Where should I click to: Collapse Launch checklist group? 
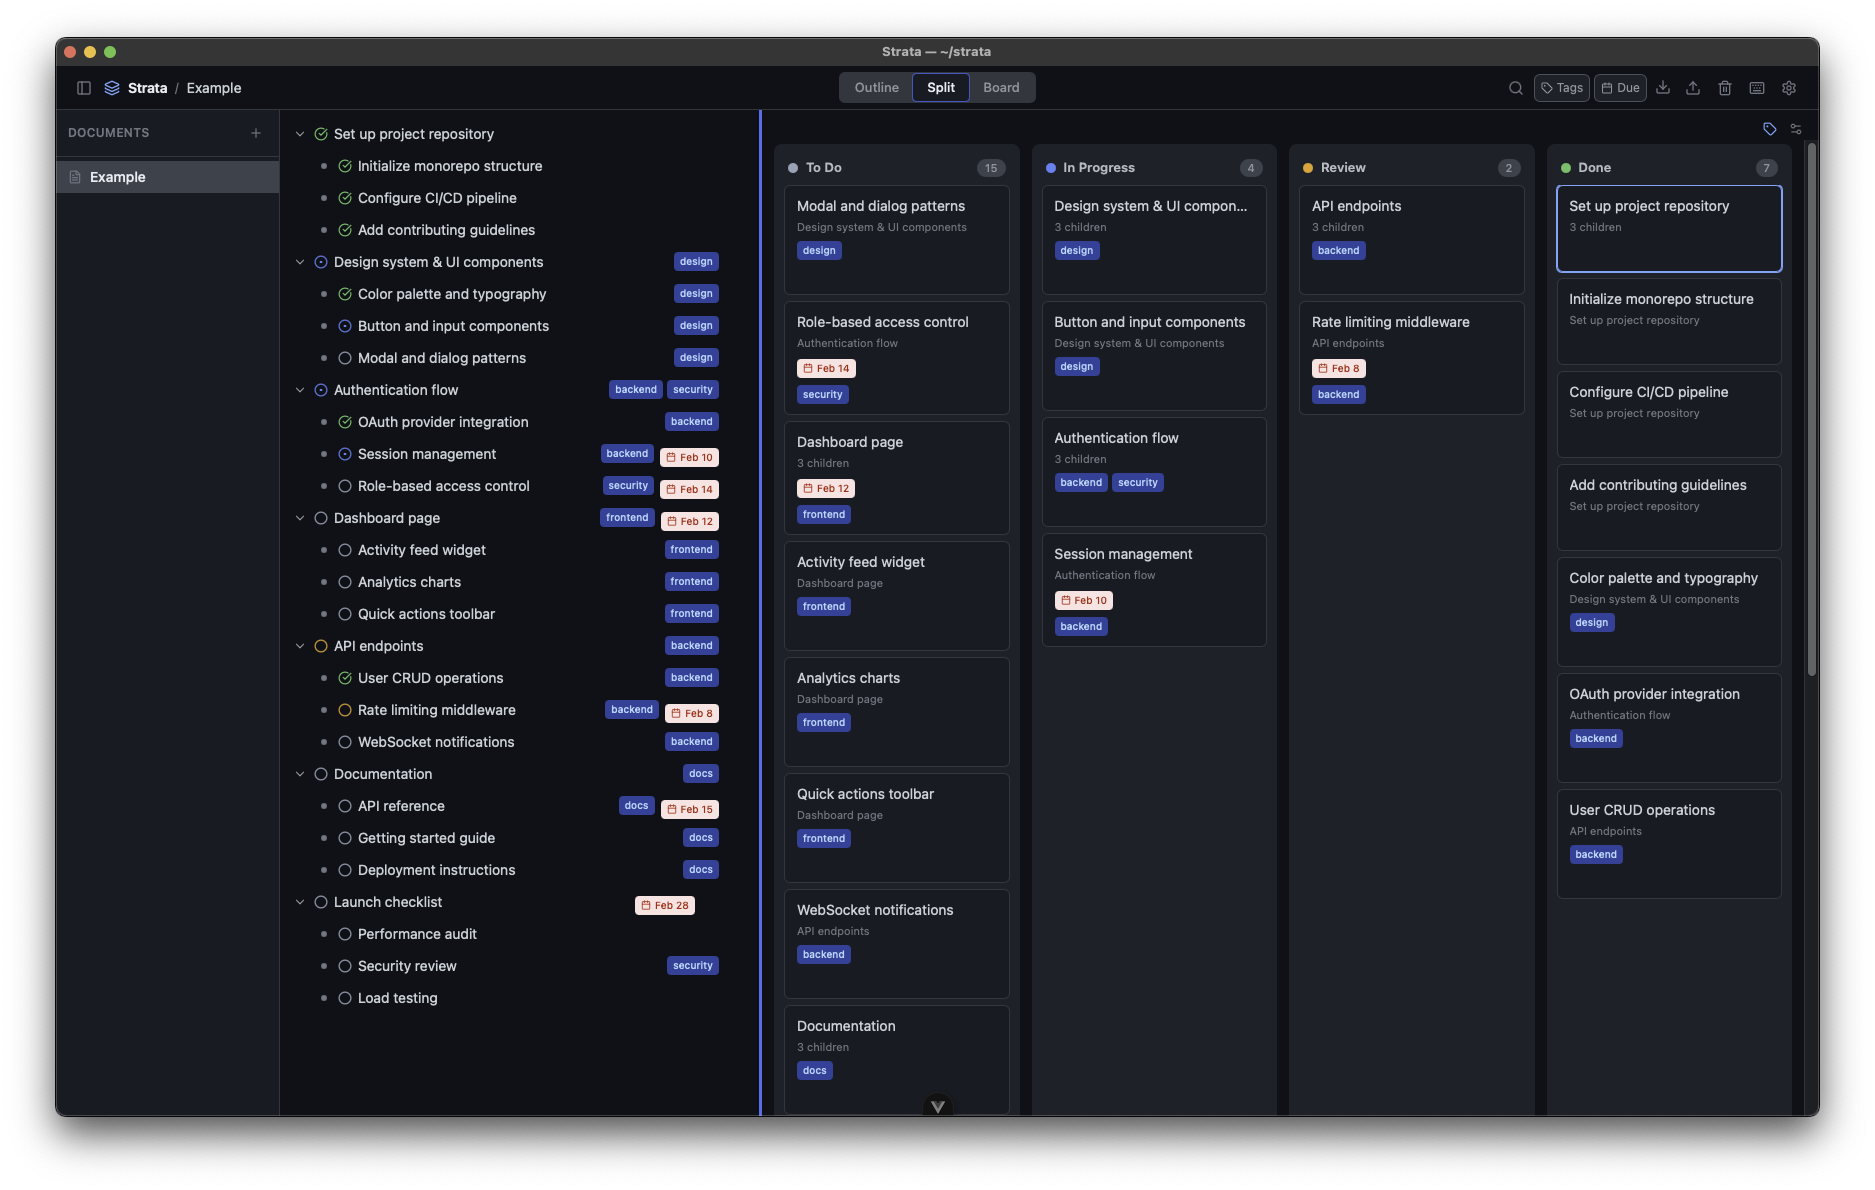(x=300, y=902)
